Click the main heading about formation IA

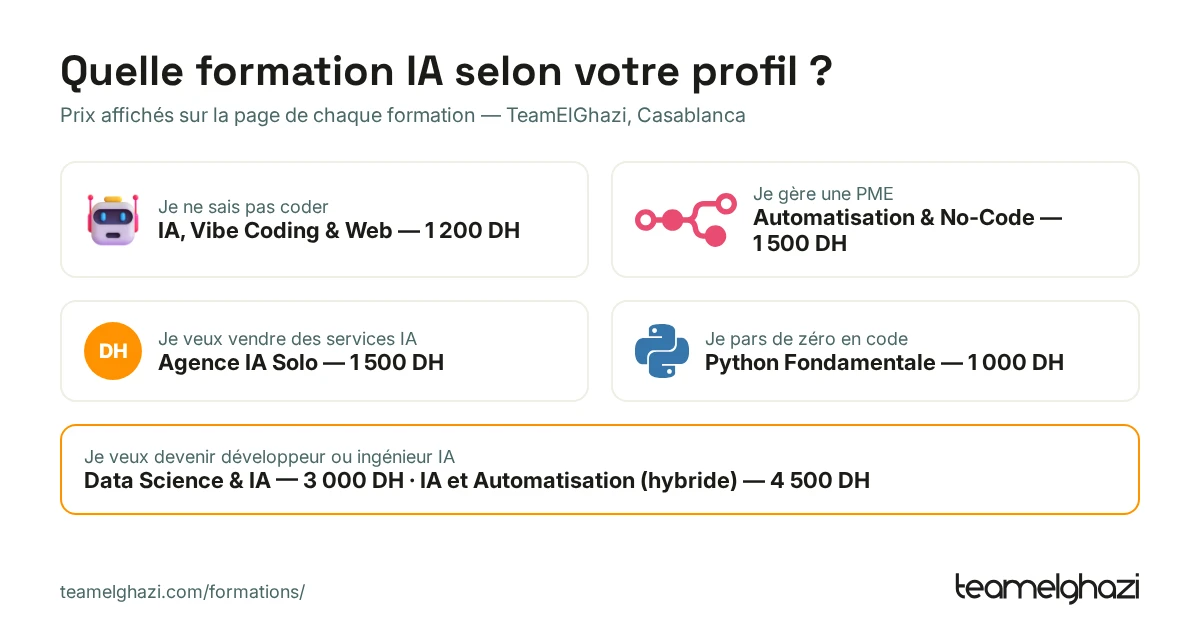445,72
